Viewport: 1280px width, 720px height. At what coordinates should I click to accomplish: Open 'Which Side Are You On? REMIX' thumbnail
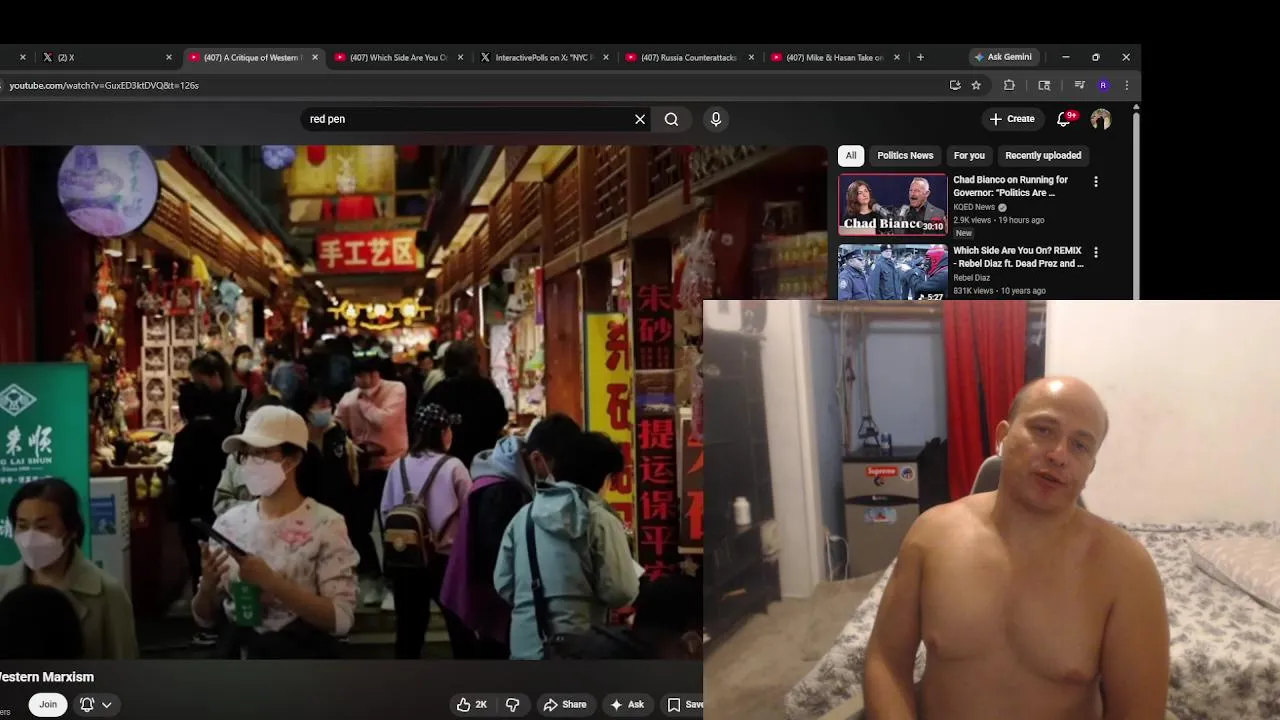click(x=892, y=272)
